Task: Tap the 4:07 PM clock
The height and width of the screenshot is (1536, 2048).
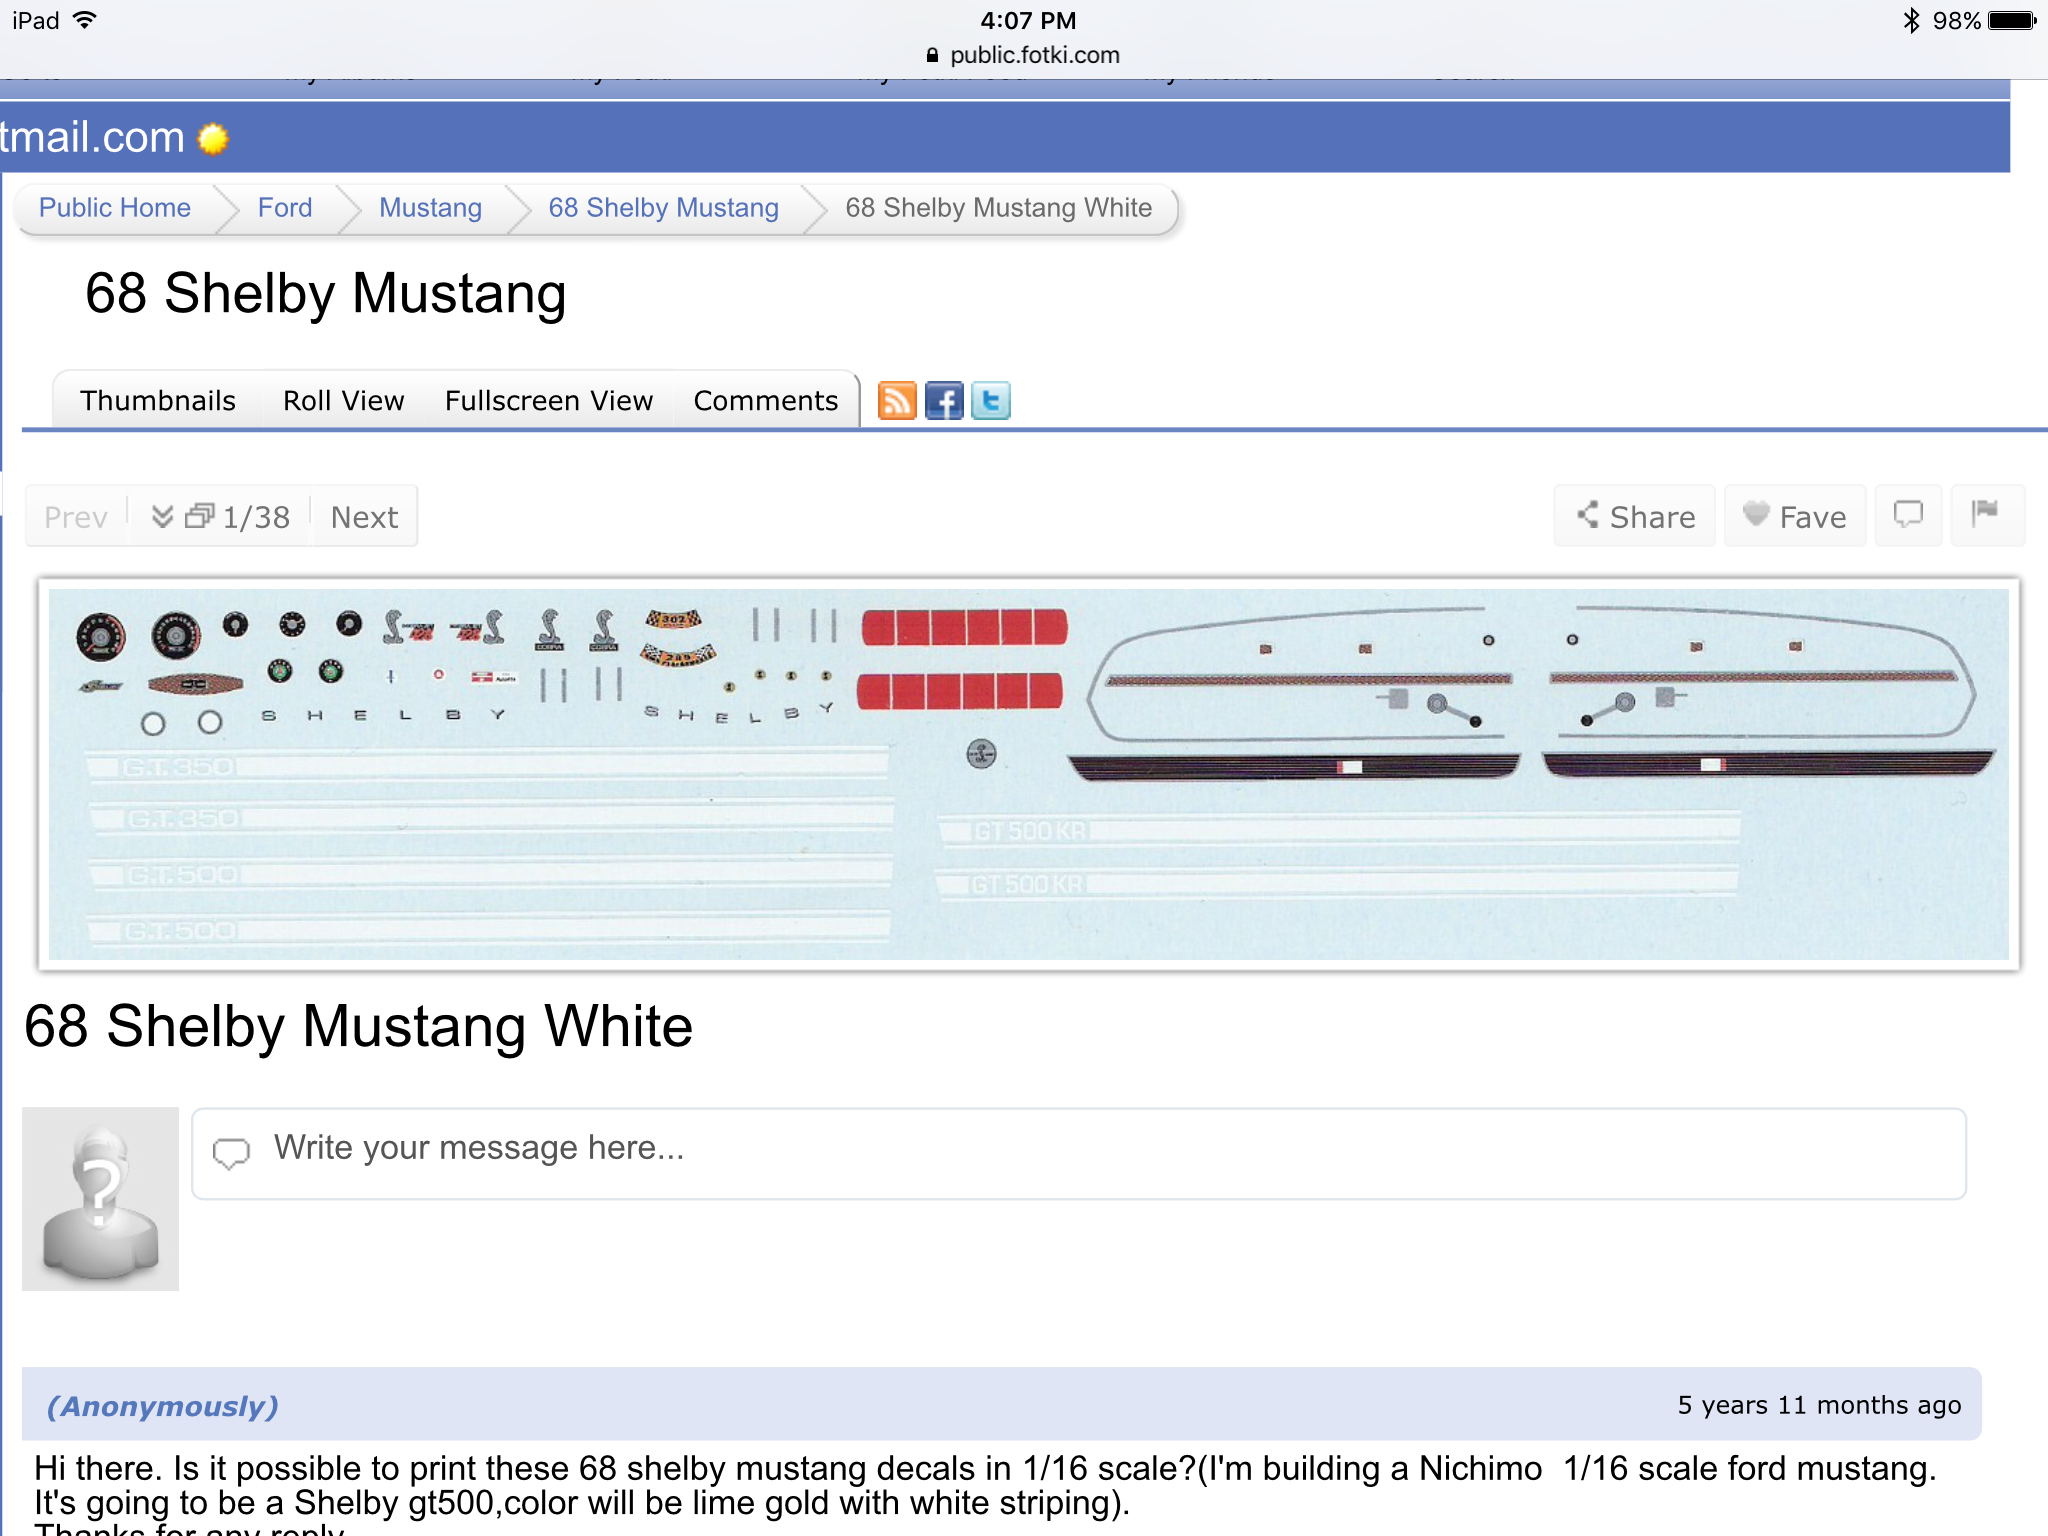Action: coord(1028,20)
